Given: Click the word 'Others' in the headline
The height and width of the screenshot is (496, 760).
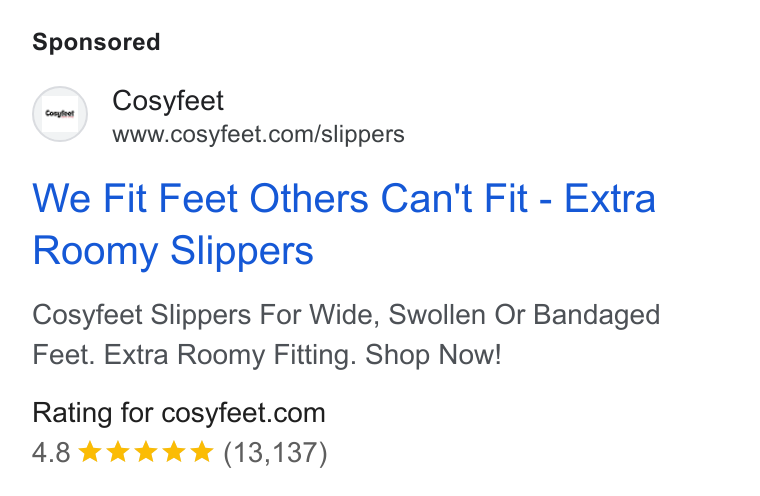Looking at the screenshot, I should [x=309, y=198].
